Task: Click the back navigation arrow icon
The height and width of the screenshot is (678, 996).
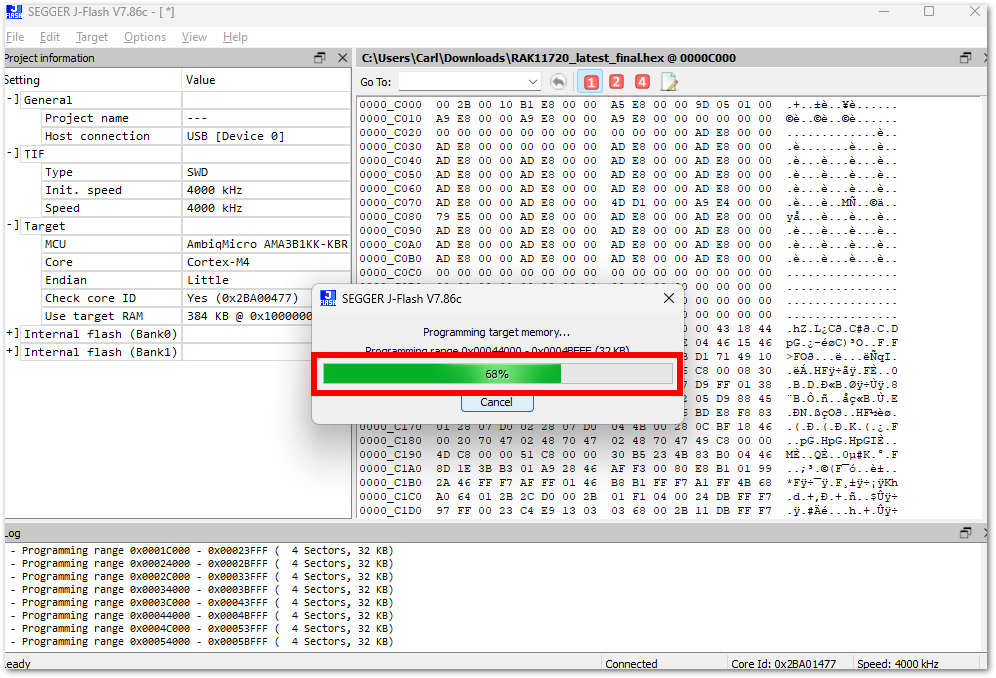Action: click(558, 82)
